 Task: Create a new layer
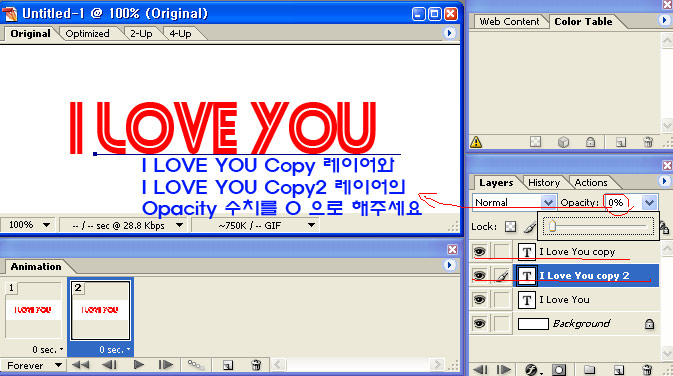click(x=618, y=370)
